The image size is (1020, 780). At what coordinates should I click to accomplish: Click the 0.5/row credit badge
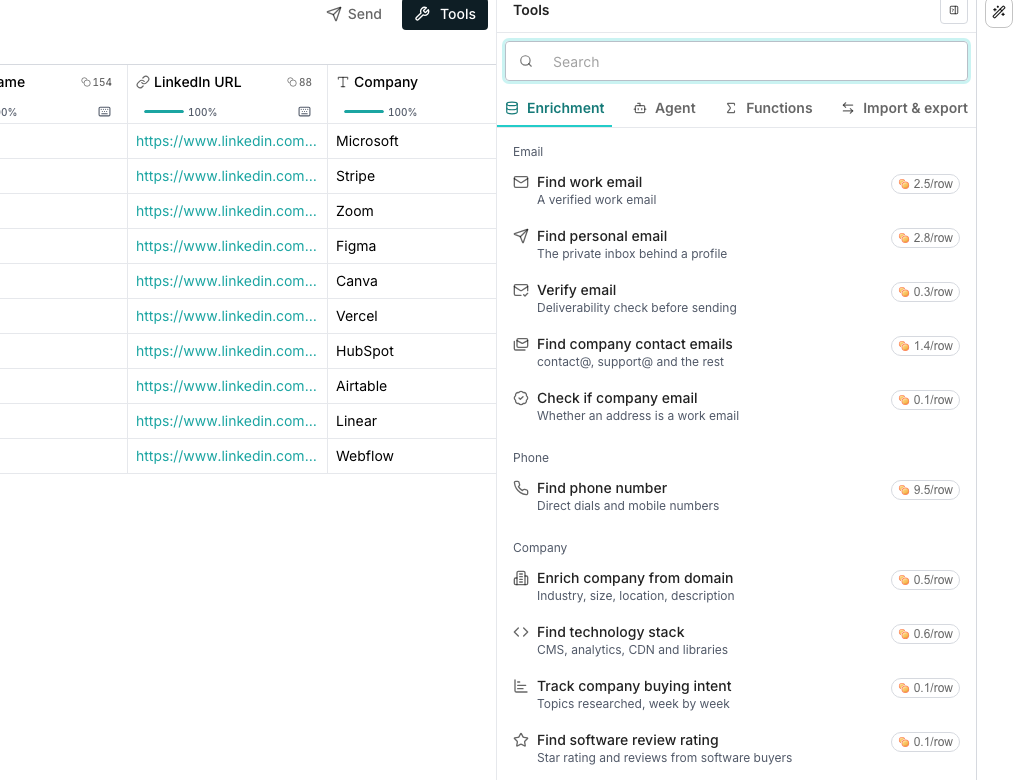(x=925, y=580)
